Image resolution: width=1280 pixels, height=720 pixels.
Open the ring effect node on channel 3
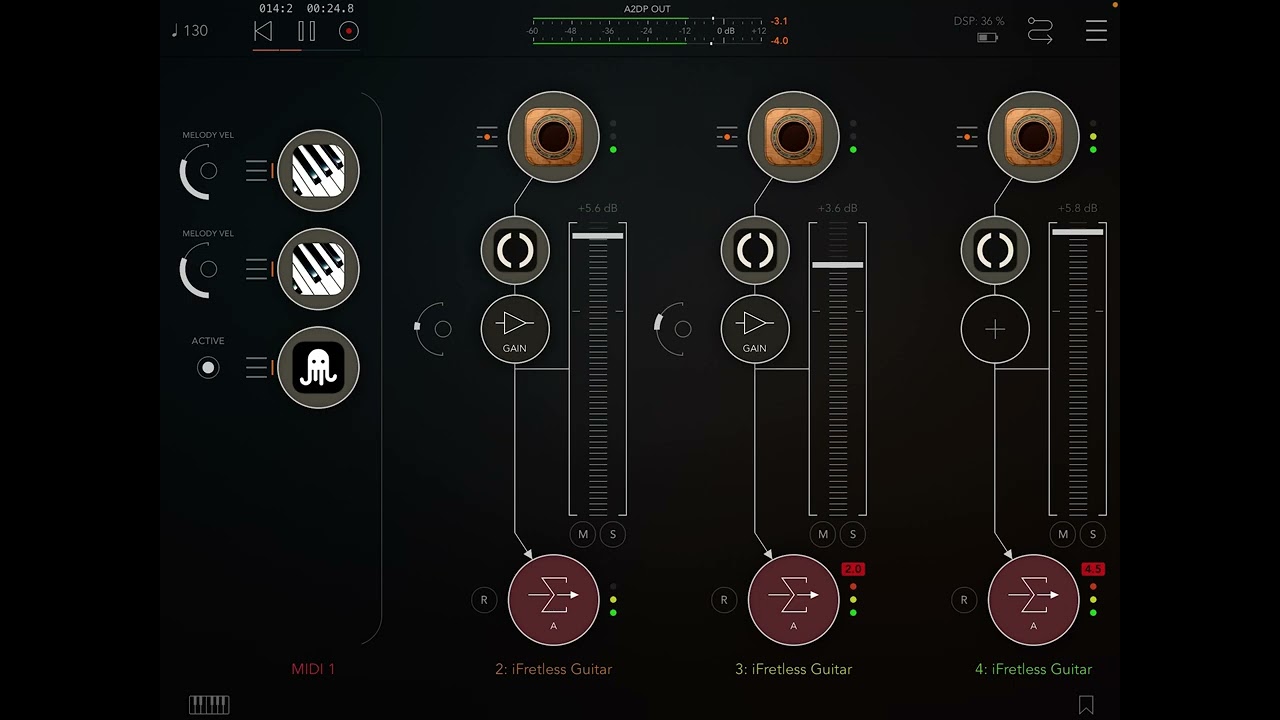[755, 250]
